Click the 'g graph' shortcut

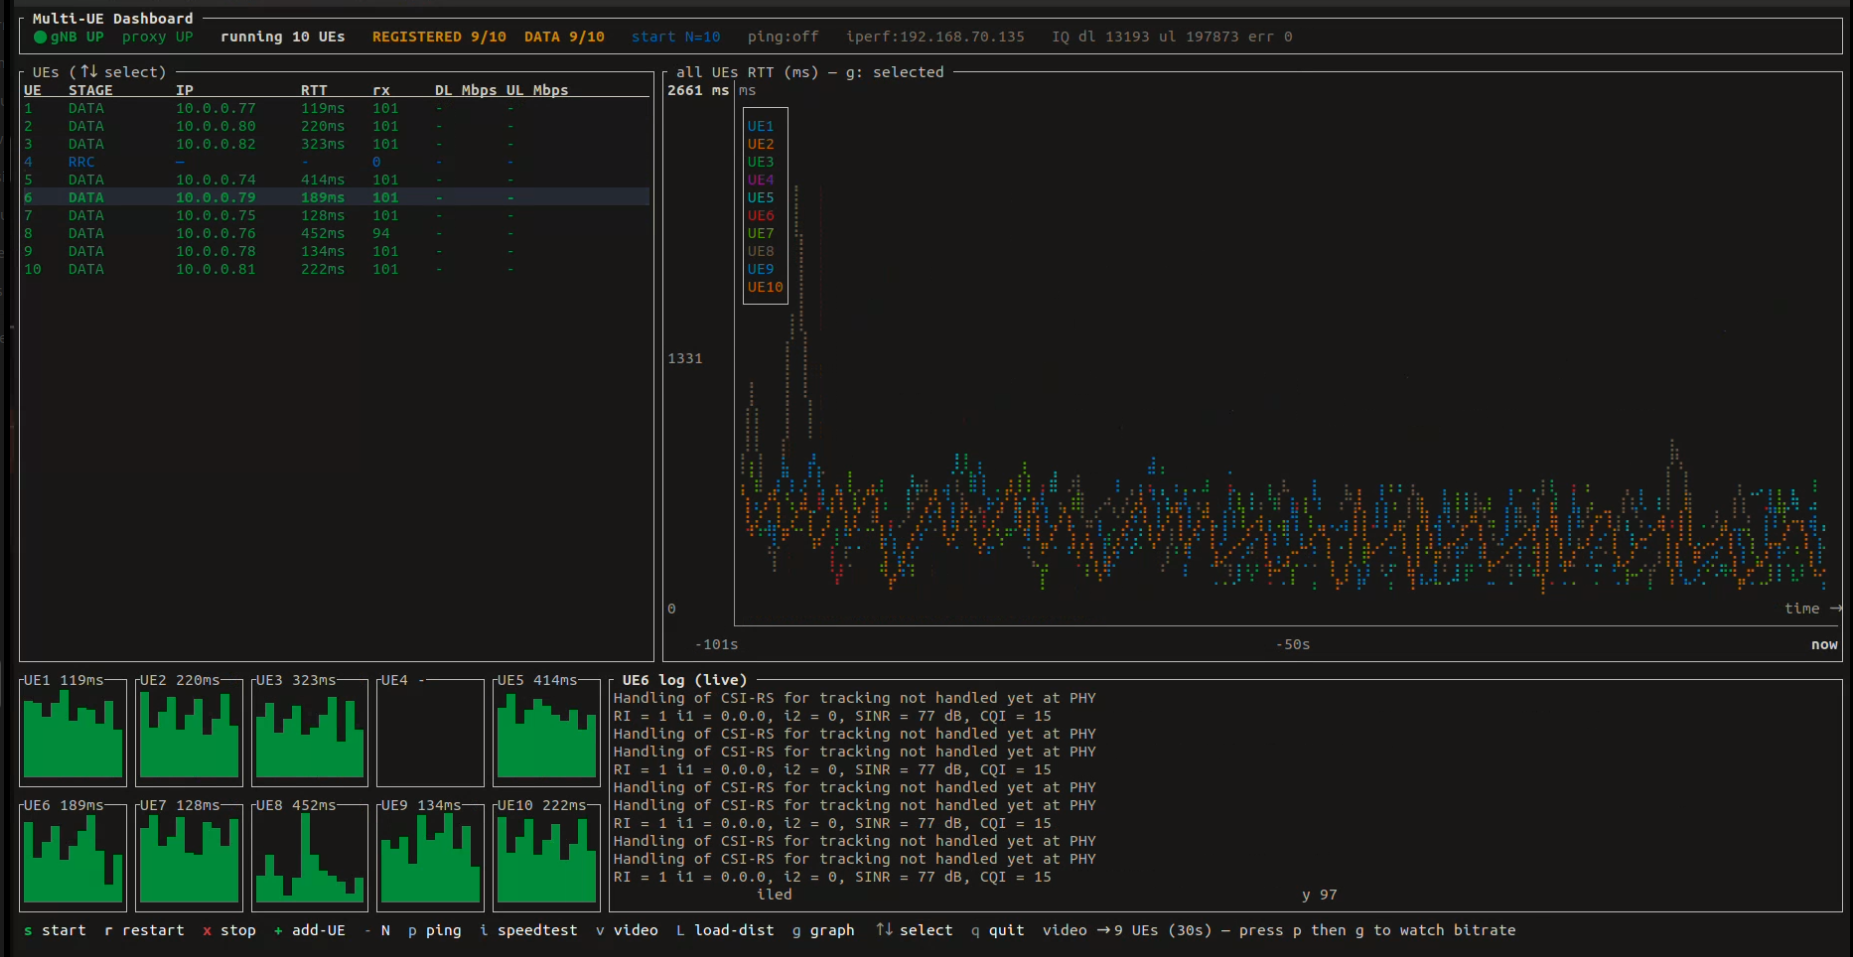point(823,930)
